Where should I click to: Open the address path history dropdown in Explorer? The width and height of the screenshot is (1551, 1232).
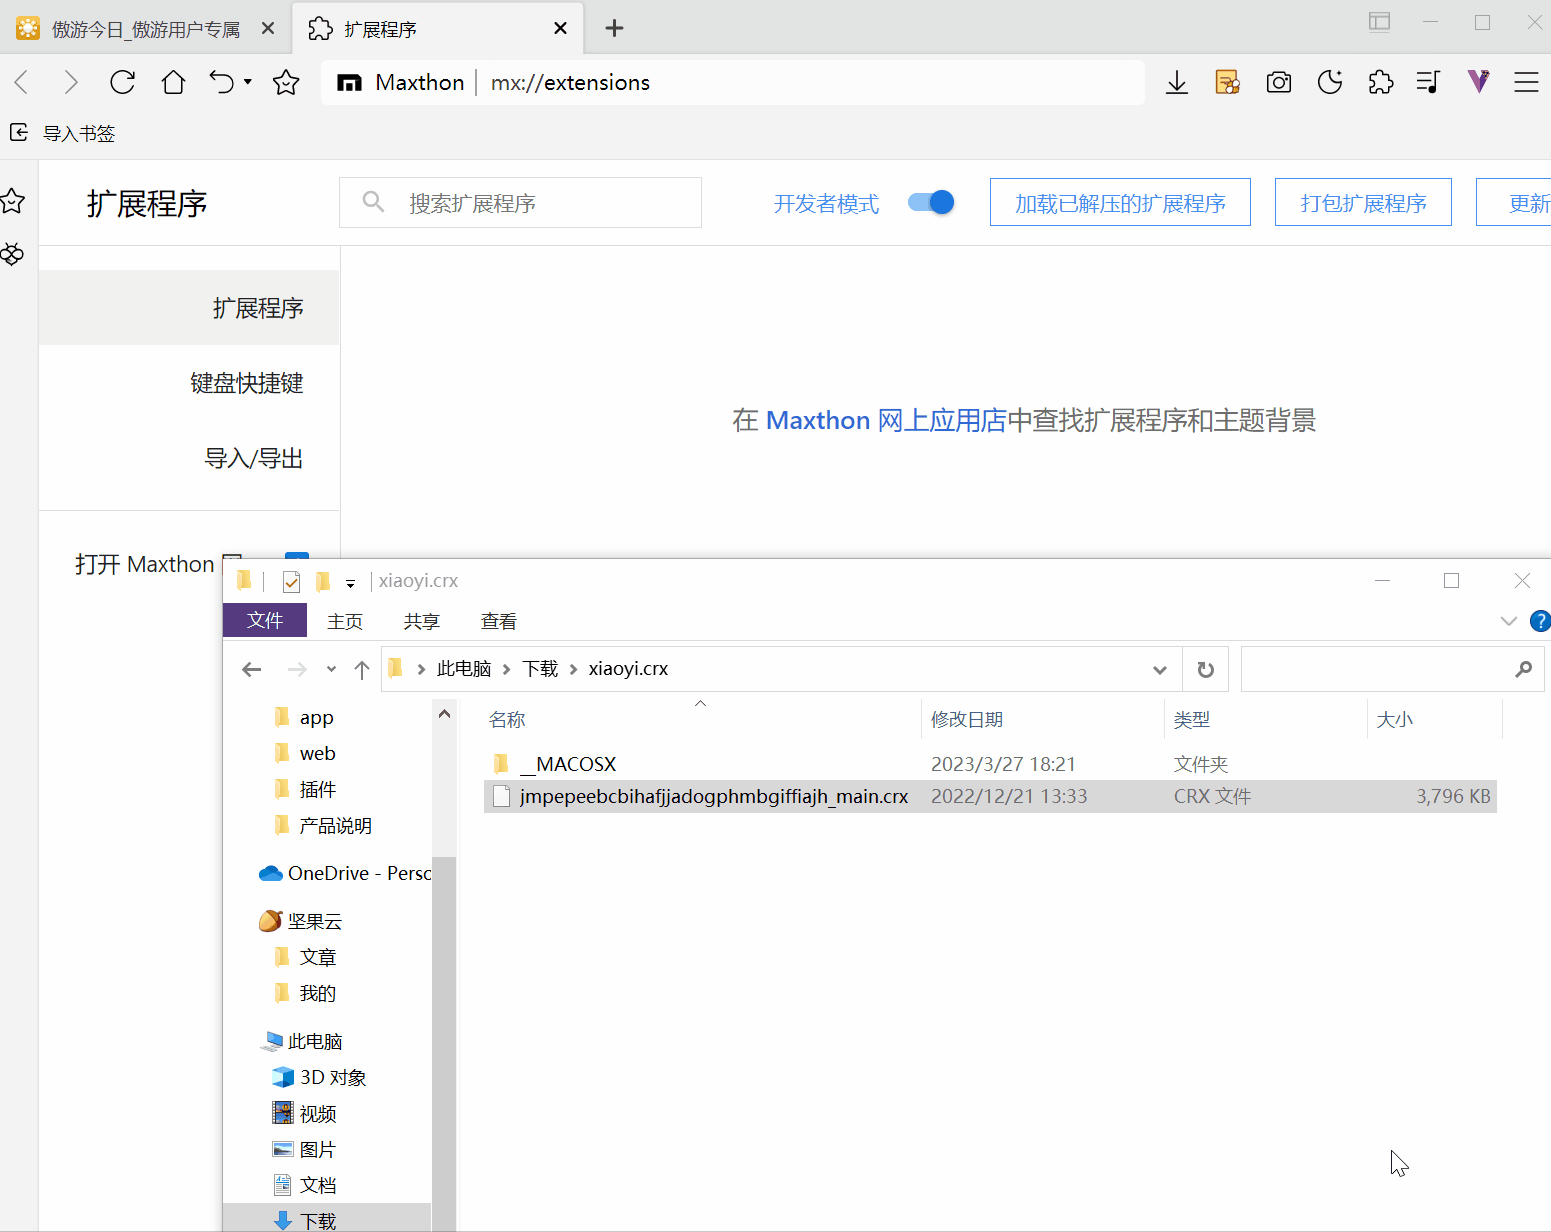pyautogui.click(x=1160, y=670)
